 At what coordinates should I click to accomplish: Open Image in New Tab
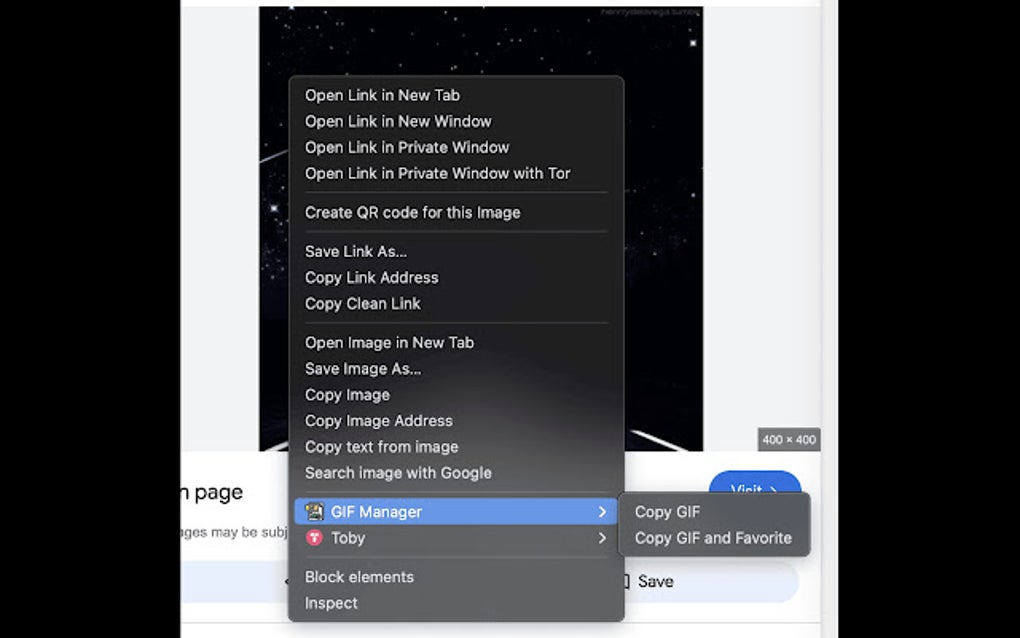[x=388, y=342]
